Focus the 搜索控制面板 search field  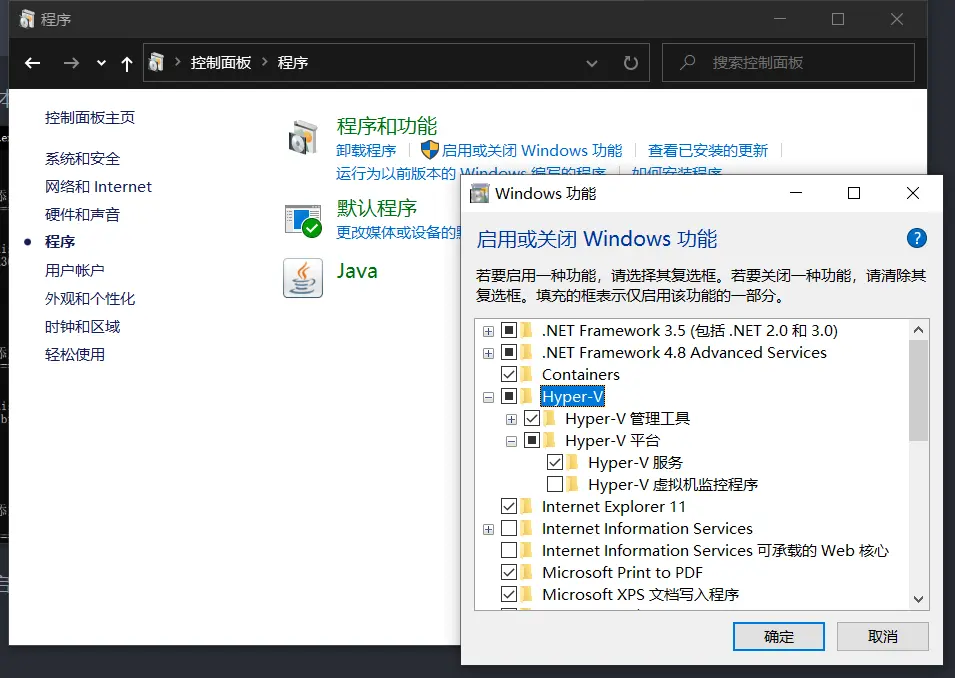point(788,62)
